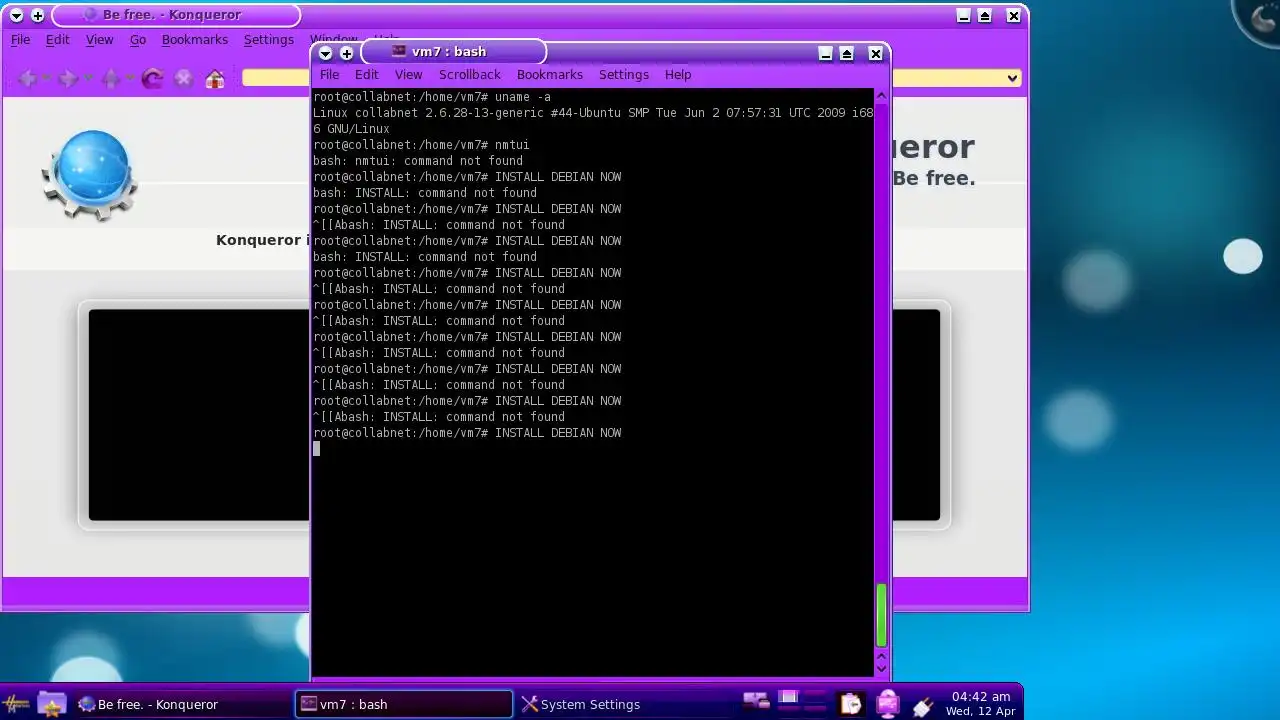Open the terminal View menu
Viewport: 1280px width, 720px height.
pos(408,75)
